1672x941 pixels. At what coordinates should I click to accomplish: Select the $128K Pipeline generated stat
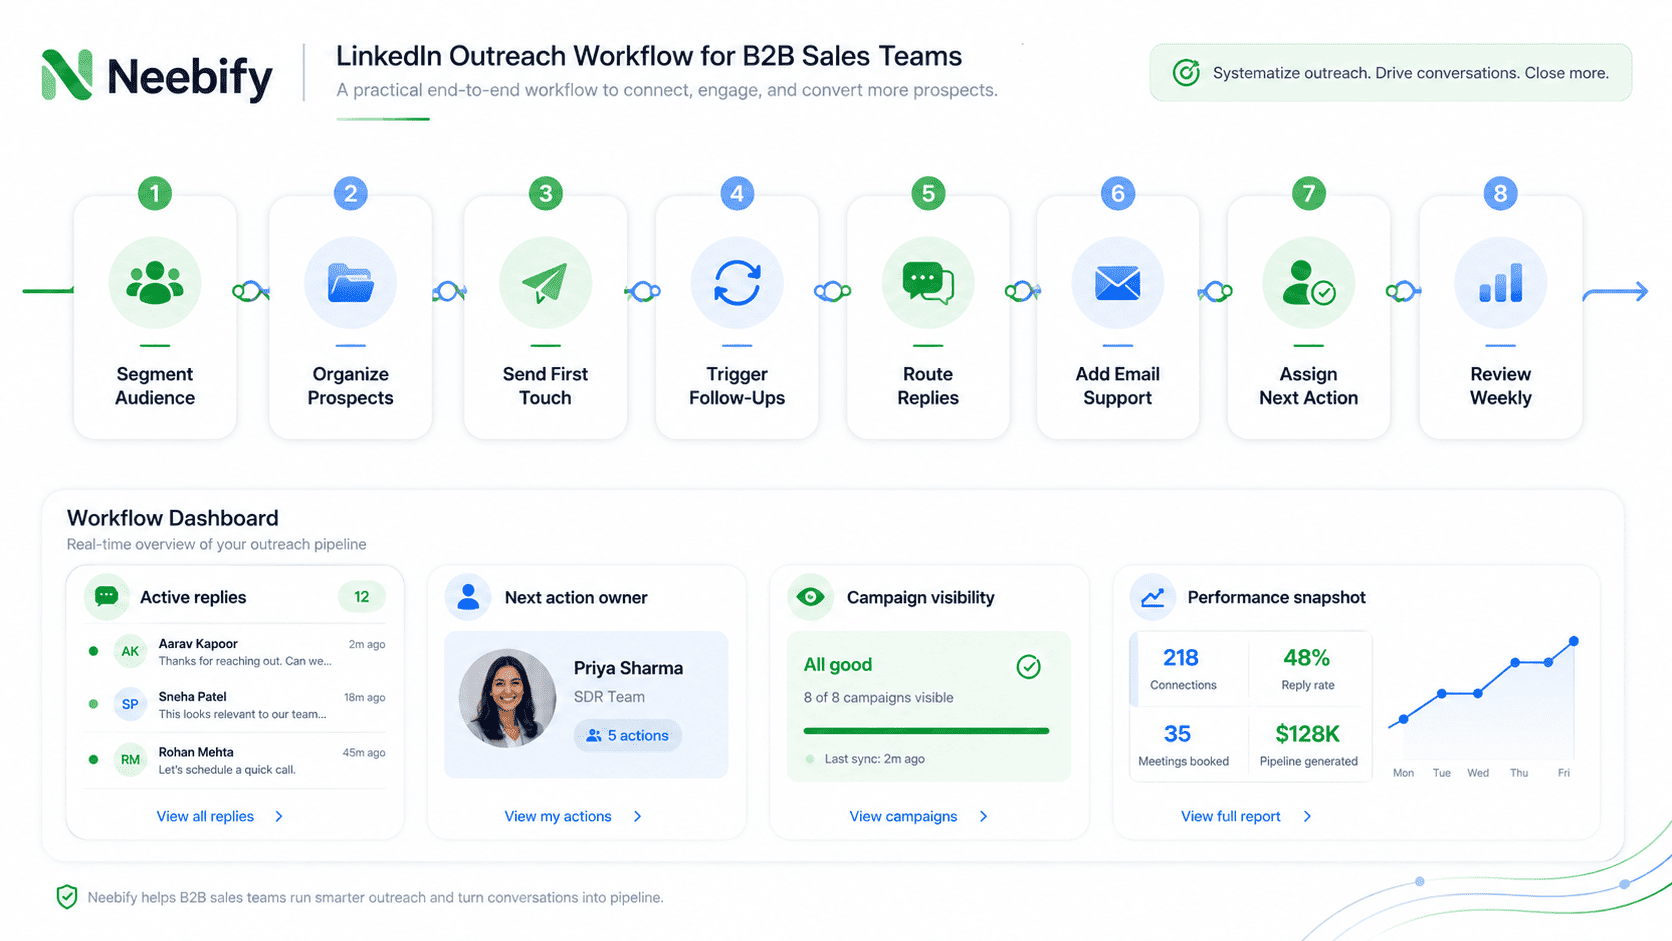click(1308, 745)
